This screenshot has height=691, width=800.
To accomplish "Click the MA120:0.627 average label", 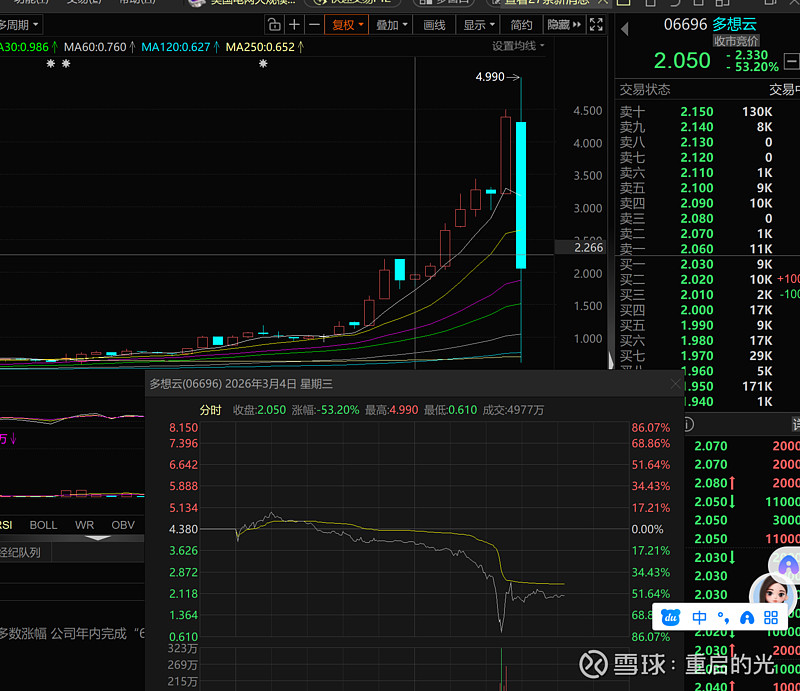I will click(x=176, y=47).
